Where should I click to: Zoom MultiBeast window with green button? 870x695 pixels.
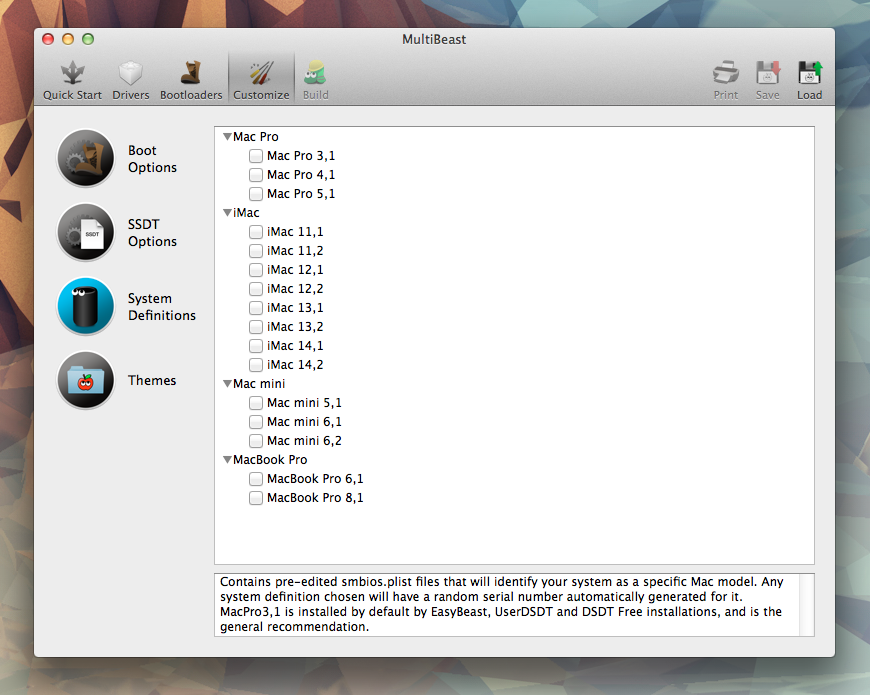click(x=88, y=39)
